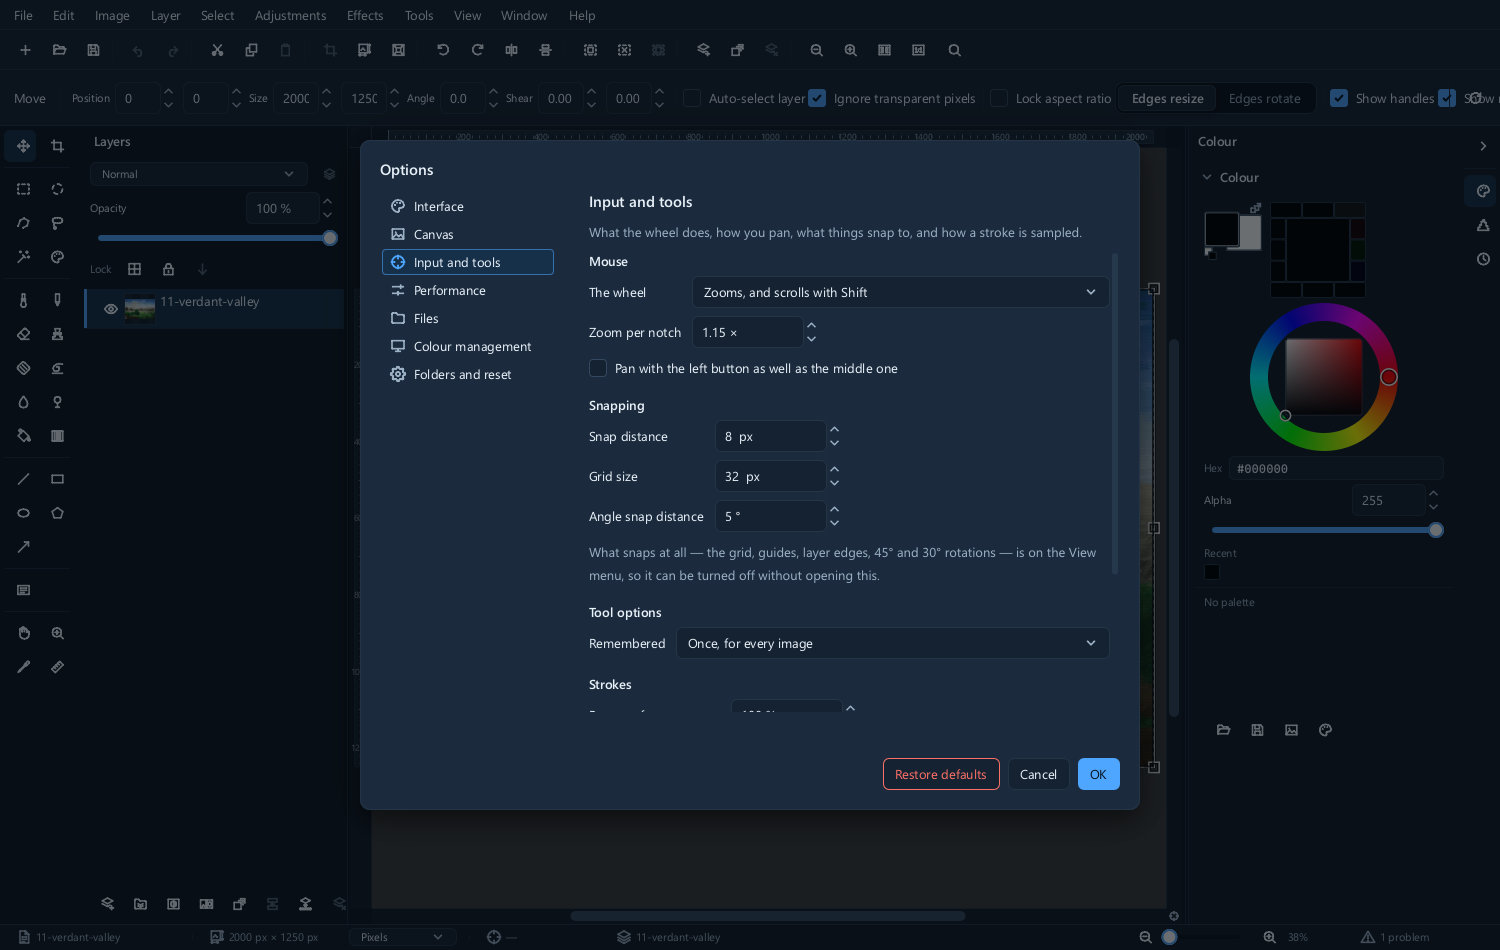Enable pan with the left button checkbox
The height and width of the screenshot is (950, 1500).
[x=598, y=368]
